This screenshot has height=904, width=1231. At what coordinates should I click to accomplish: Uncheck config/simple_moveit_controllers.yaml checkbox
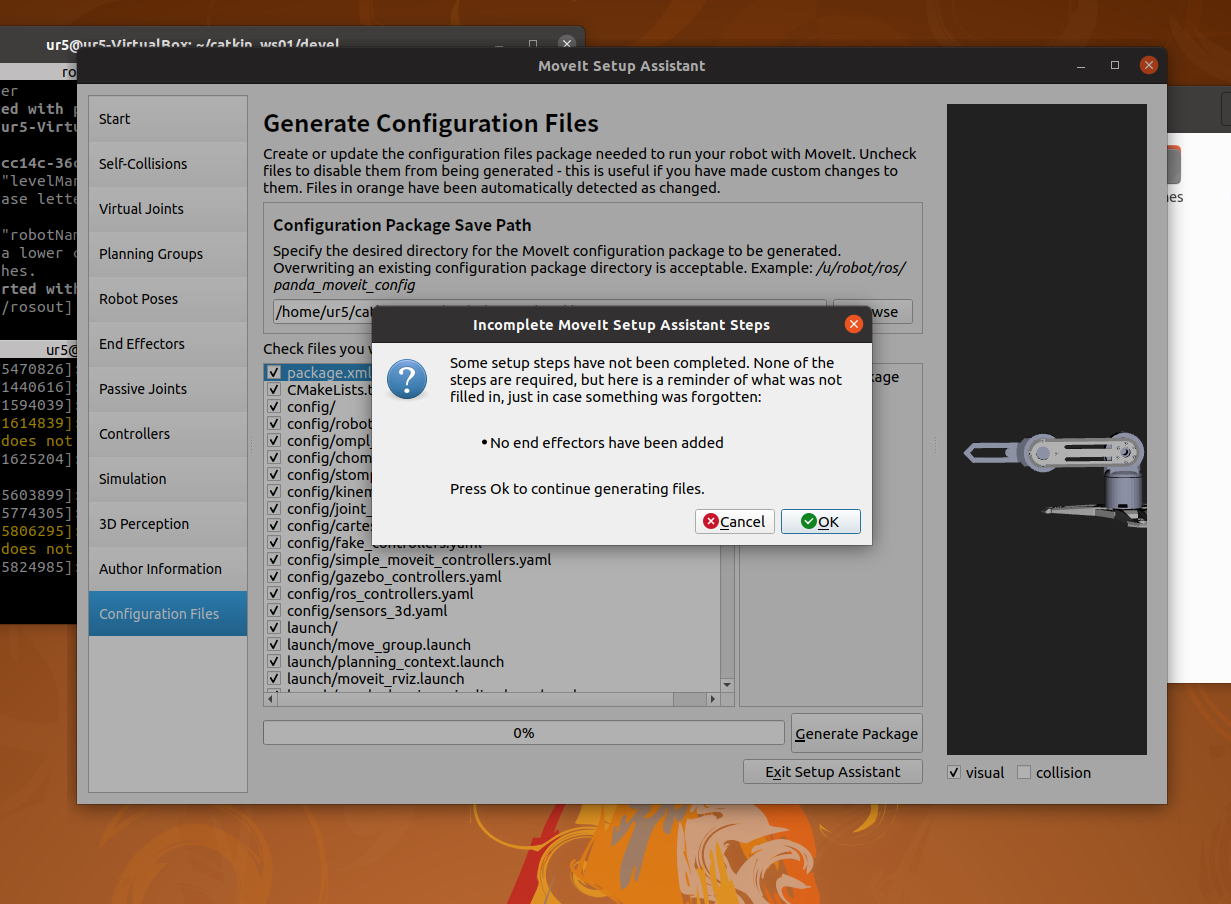274,560
